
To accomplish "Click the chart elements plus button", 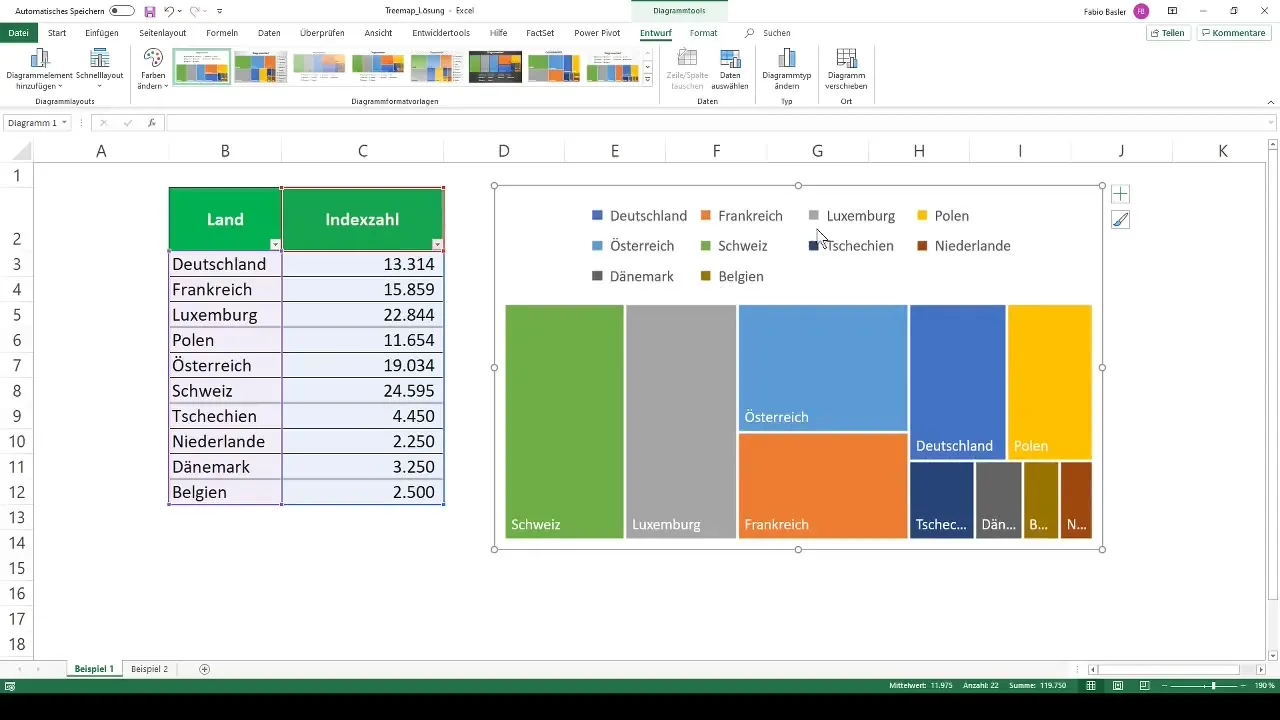I will coord(1120,194).
